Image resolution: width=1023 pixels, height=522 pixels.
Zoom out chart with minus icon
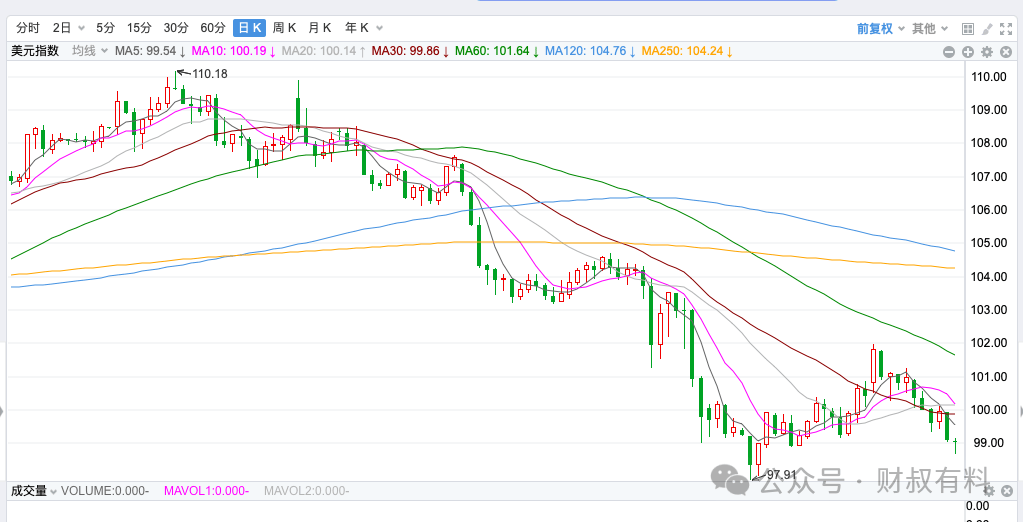pyautogui.click(x=949, y=51)
